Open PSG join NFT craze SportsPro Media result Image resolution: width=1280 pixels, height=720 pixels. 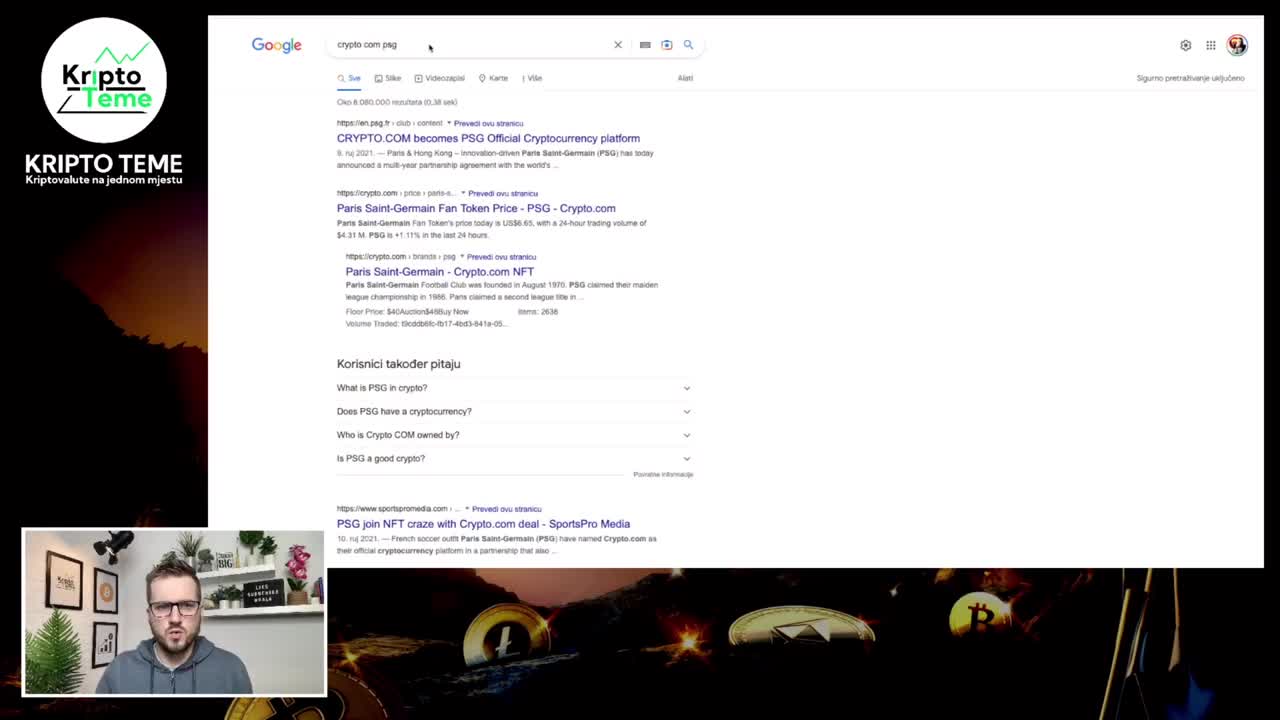coord(483,524)
